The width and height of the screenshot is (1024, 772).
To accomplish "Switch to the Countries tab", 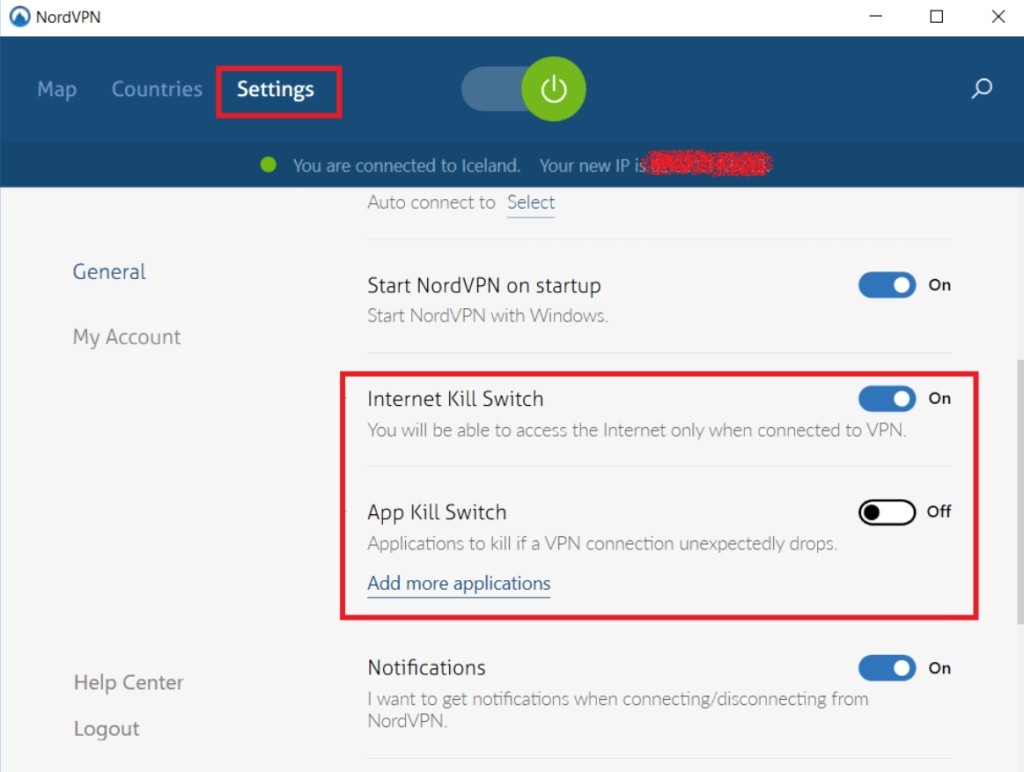I will tap(157, 89).
